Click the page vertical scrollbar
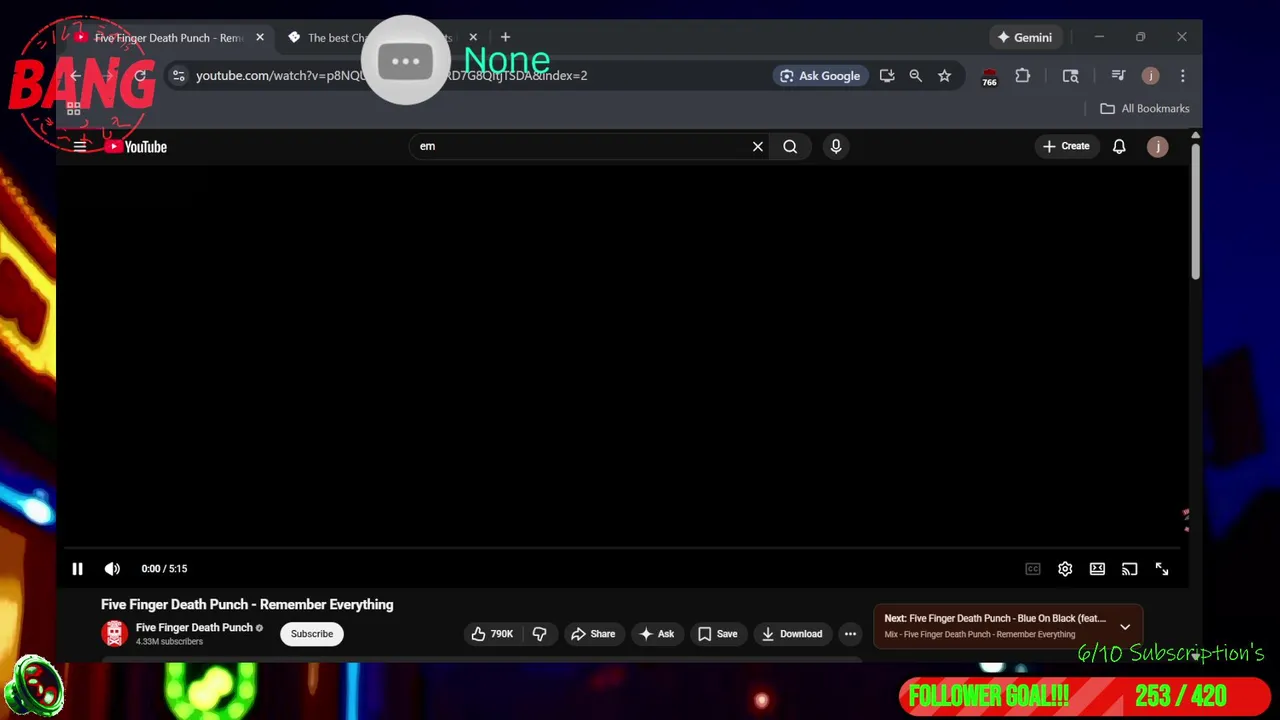 pos(1195,210)
